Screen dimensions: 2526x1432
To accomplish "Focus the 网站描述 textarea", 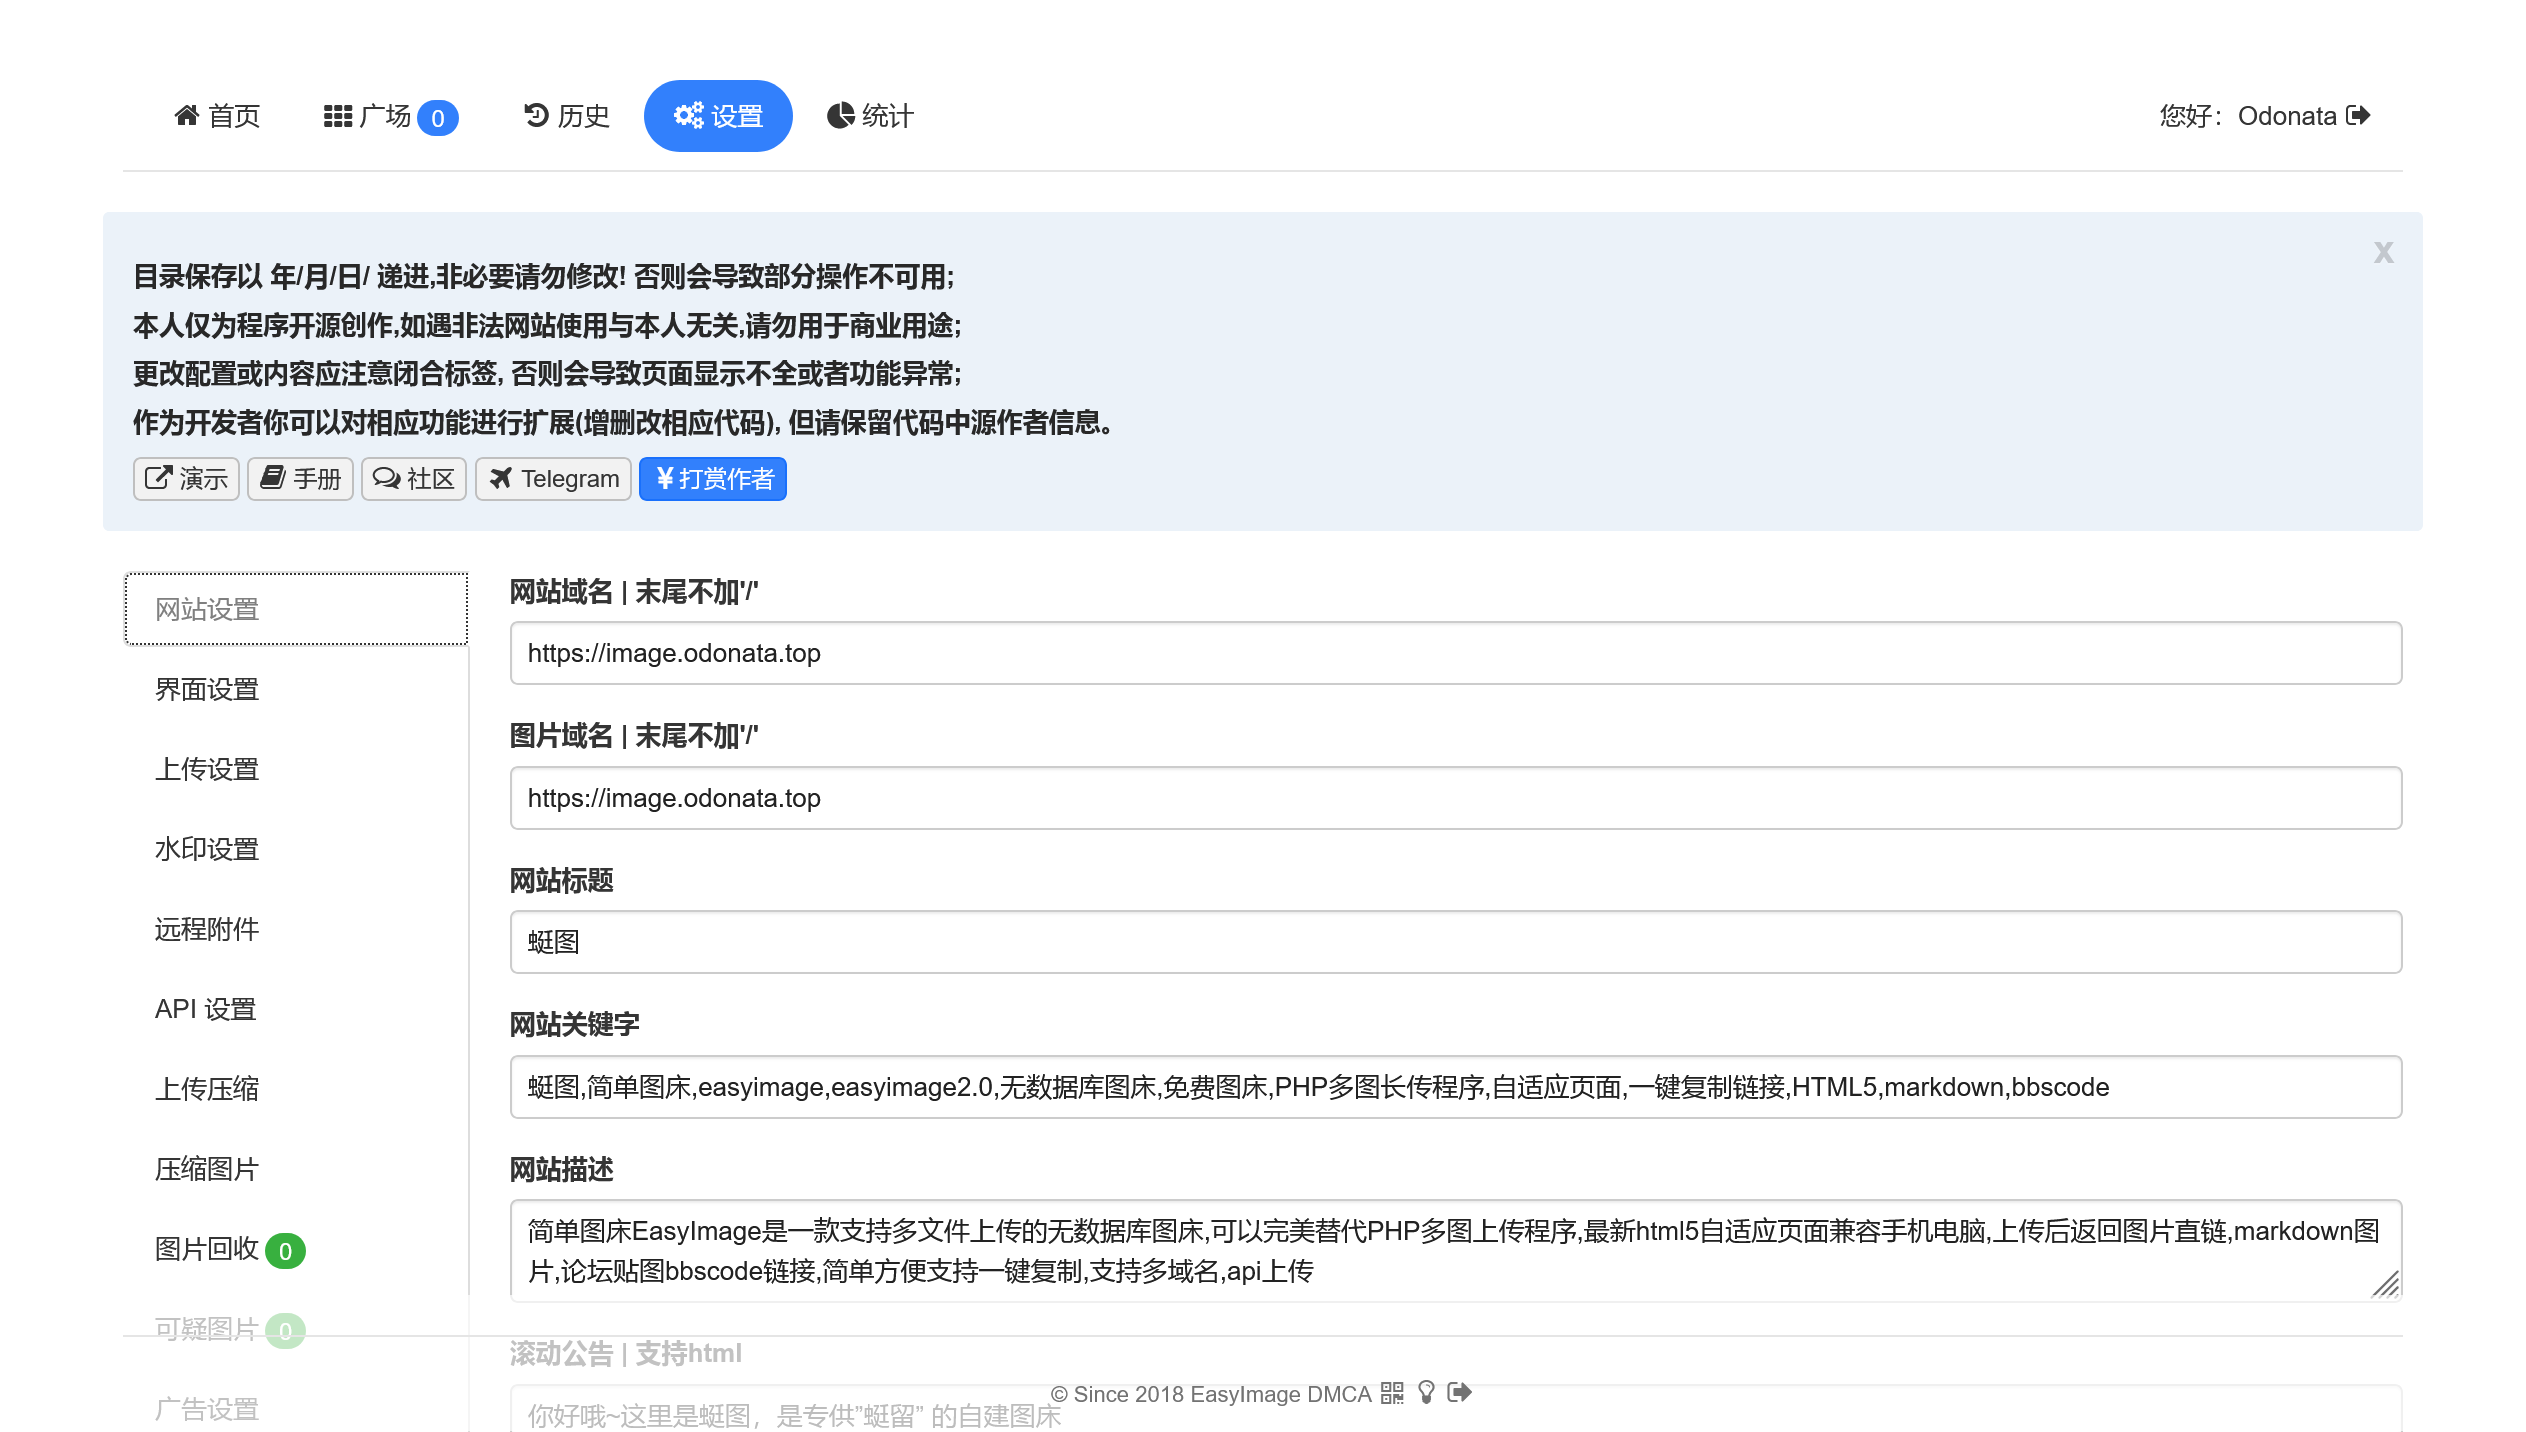I will pyautogui.click(x=1456, y=1251).
